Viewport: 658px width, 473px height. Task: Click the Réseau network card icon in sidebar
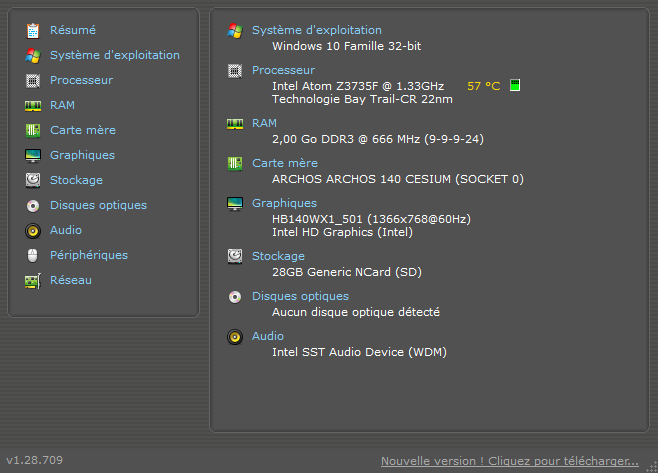pos(33,281)
